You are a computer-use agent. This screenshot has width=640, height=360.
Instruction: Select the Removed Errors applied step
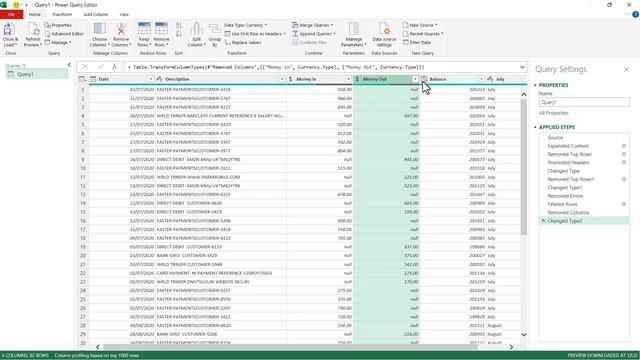(565, 196)
